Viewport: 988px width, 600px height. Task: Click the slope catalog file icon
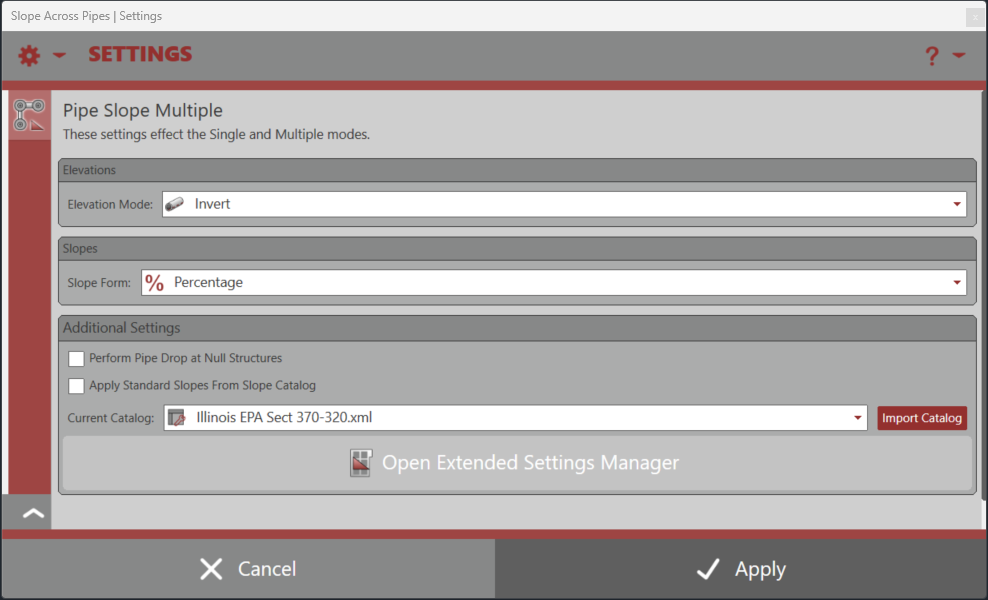pos(177,418)
